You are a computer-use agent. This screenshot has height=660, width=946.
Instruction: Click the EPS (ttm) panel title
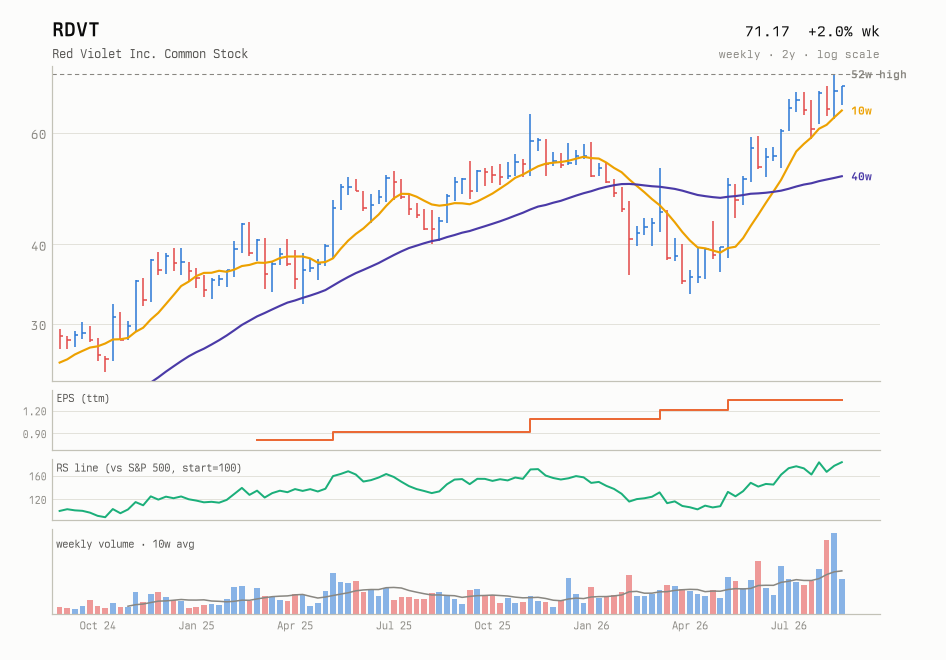[83, 398]
